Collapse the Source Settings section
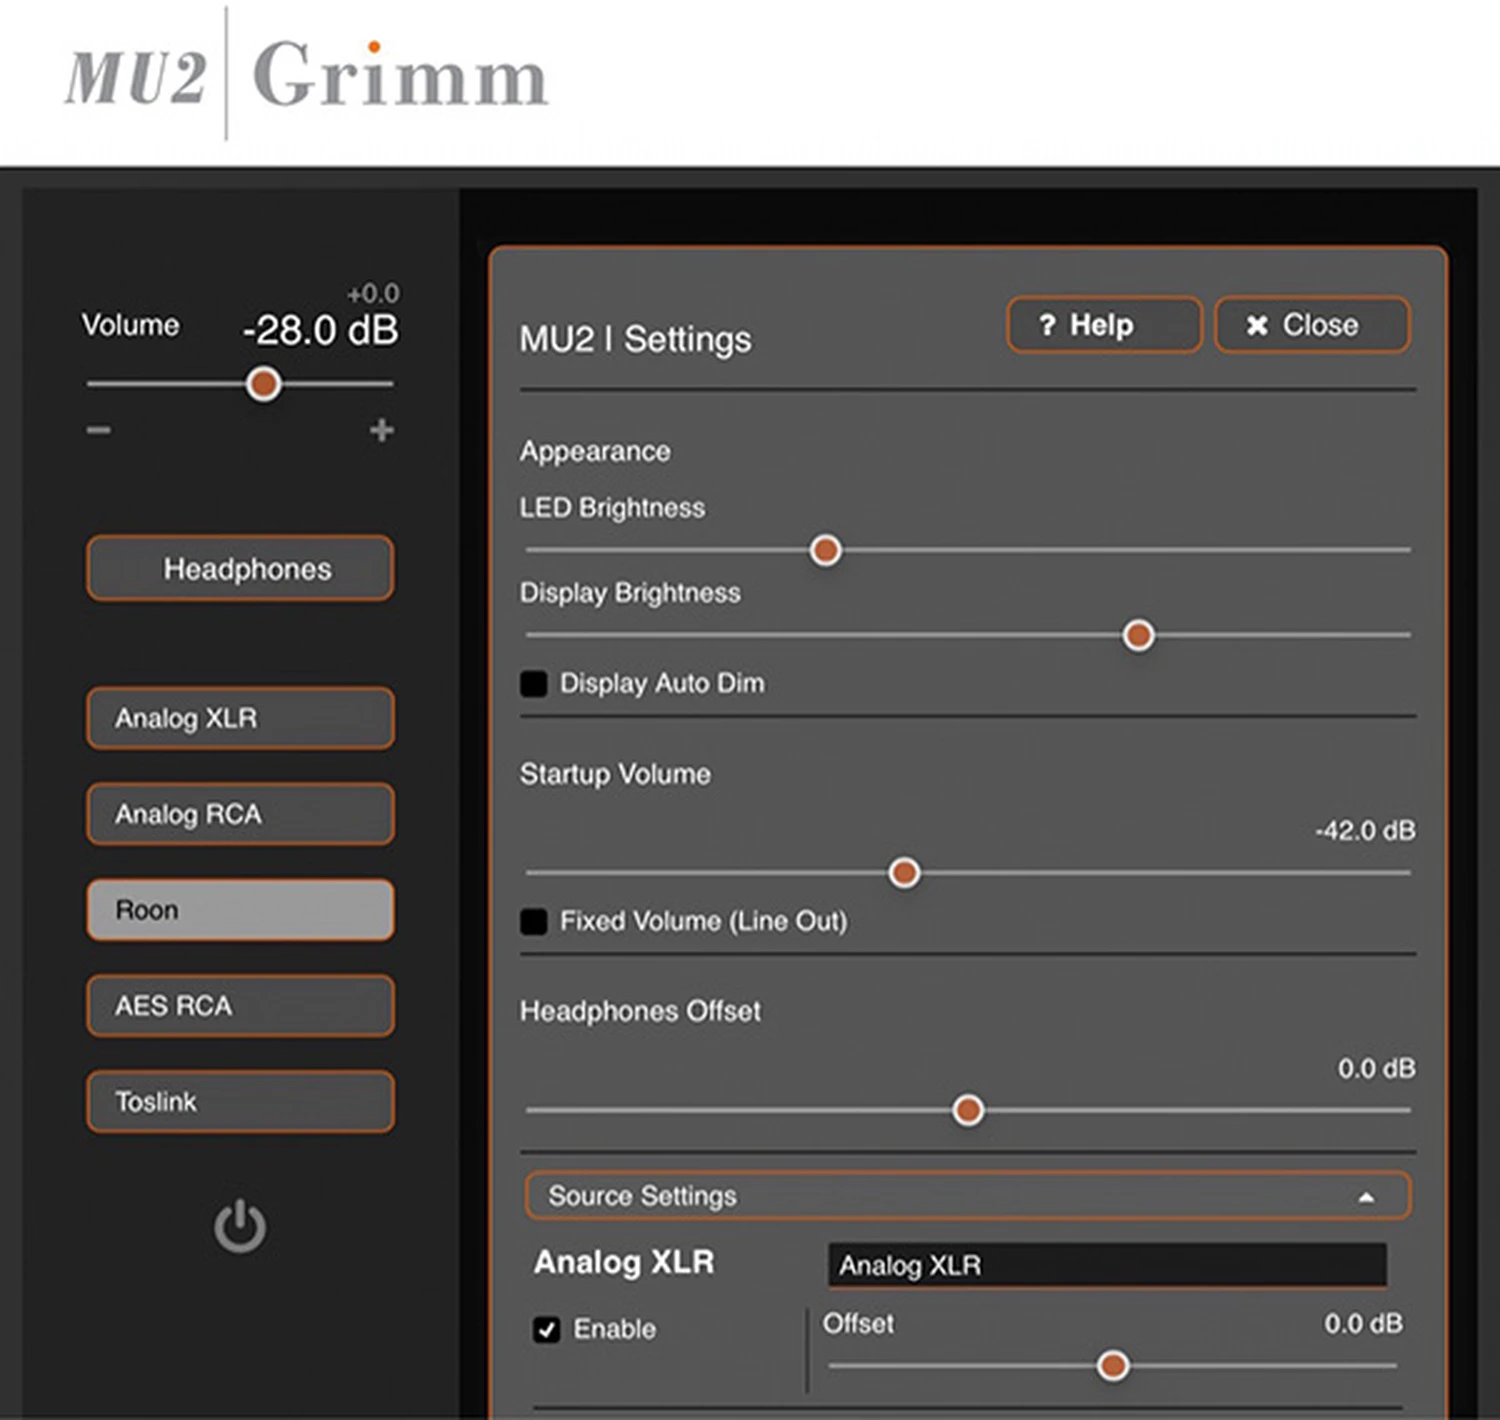 (967, 1196)
